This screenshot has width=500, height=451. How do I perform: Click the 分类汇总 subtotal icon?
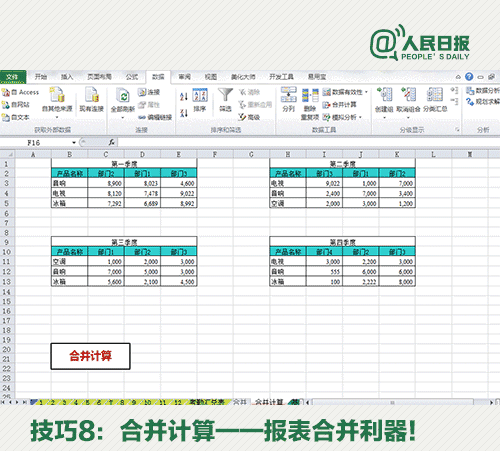coord(435,99)
